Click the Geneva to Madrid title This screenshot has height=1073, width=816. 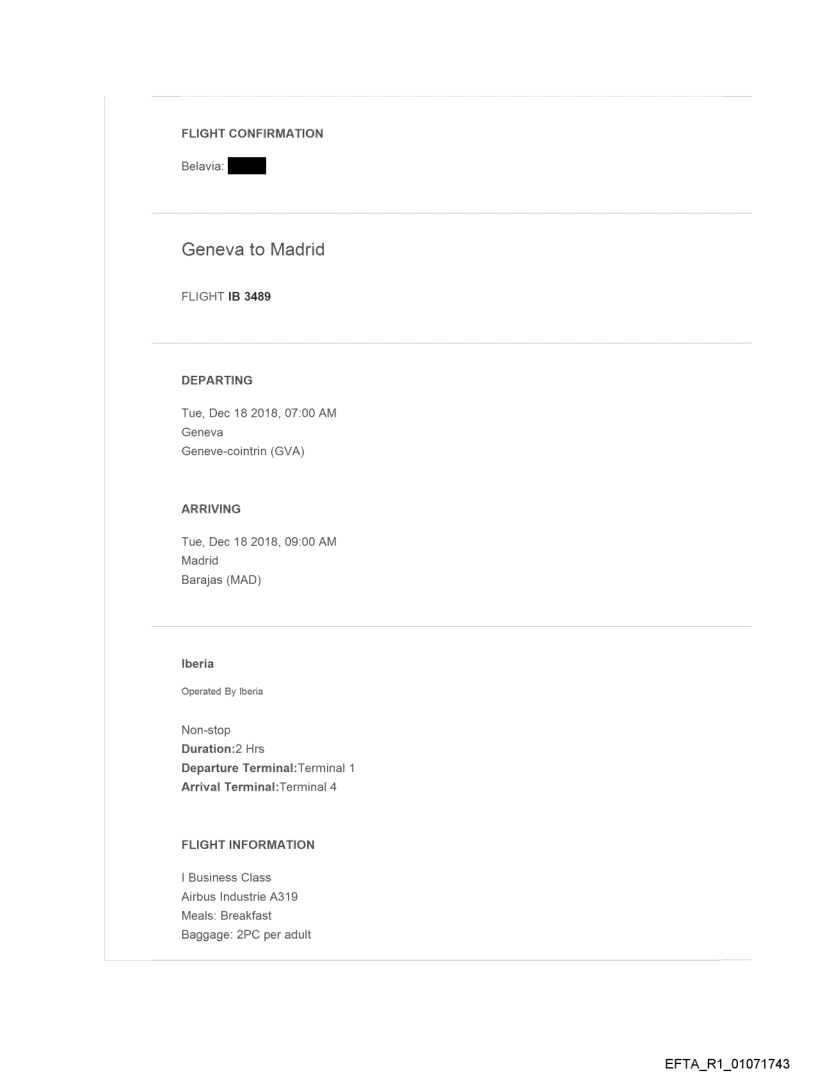pos(253,250)
